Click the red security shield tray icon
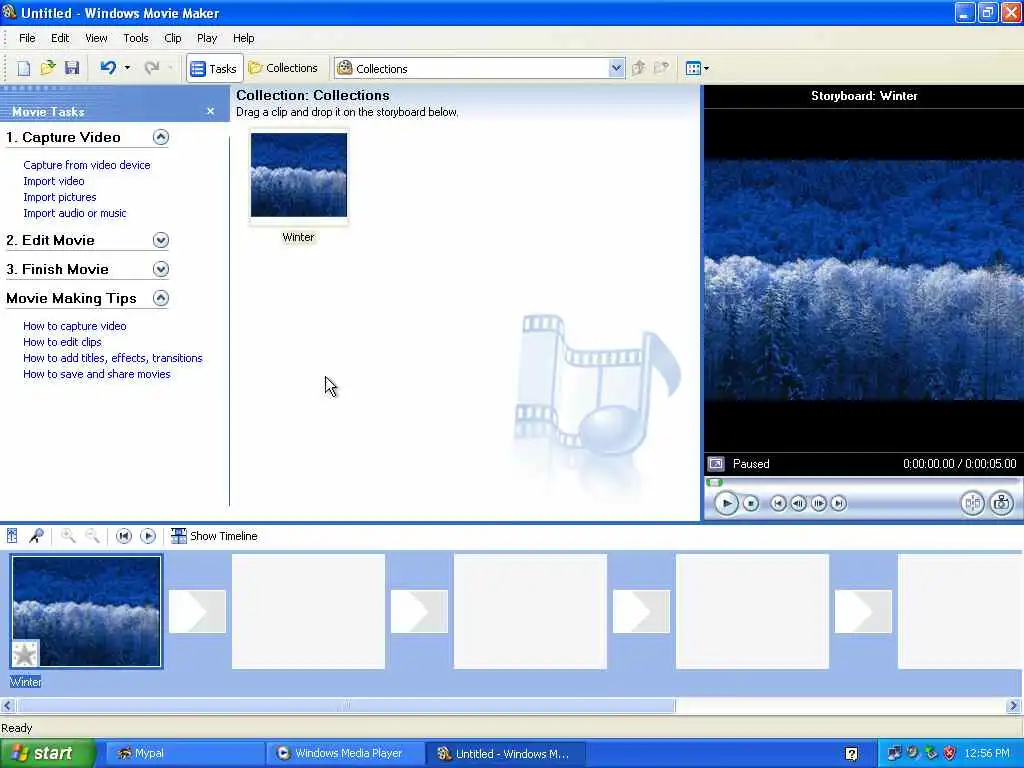 point(950,754)
